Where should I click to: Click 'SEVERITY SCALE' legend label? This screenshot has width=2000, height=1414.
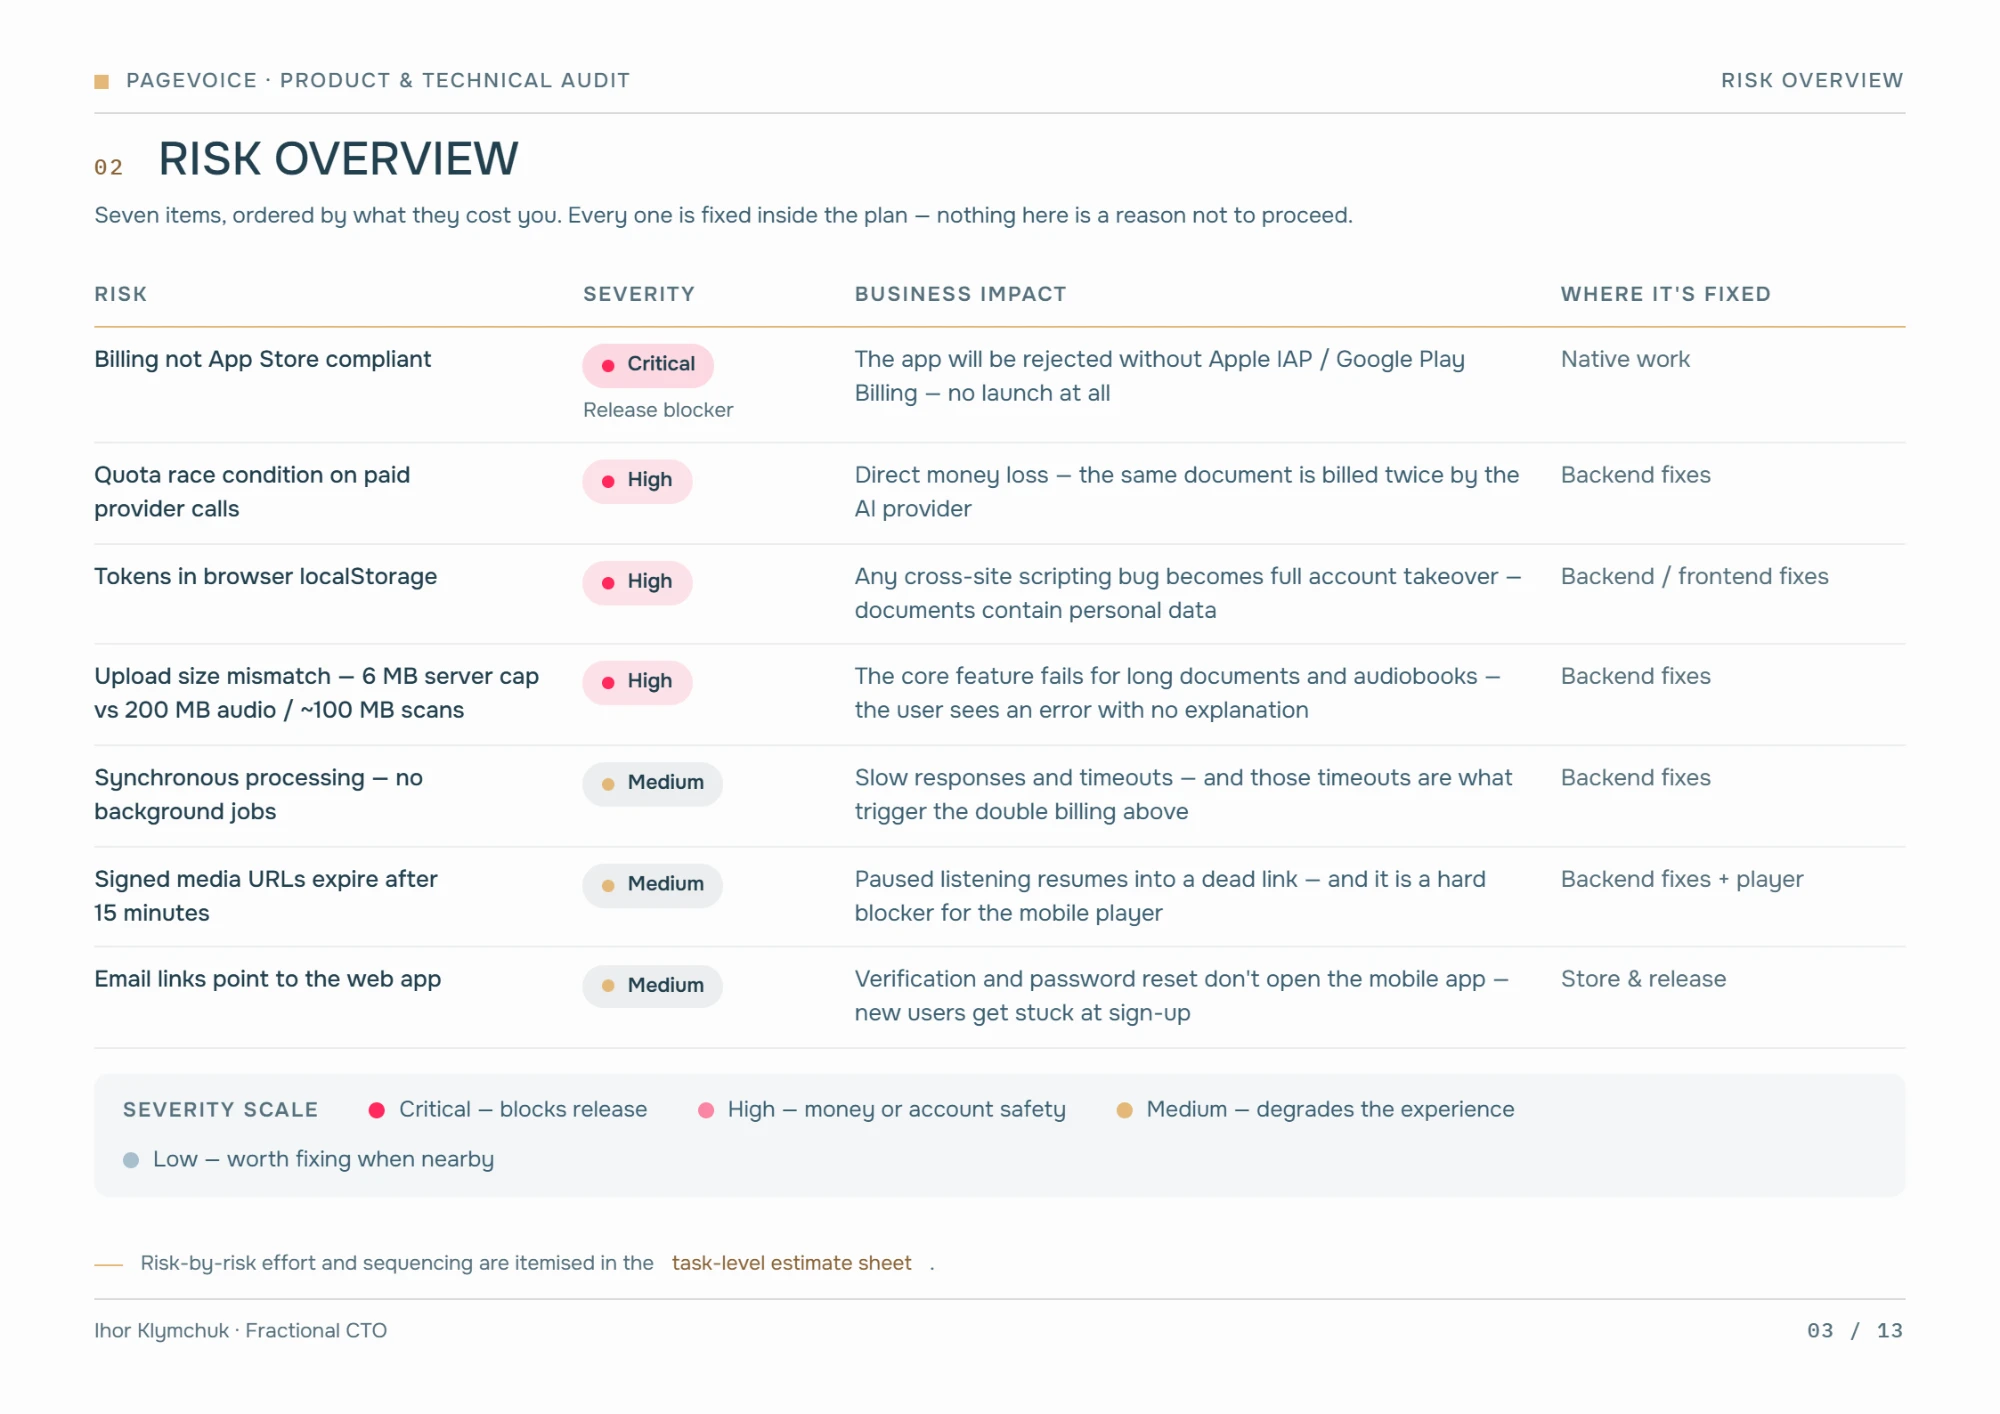(x=220, y=1110)
